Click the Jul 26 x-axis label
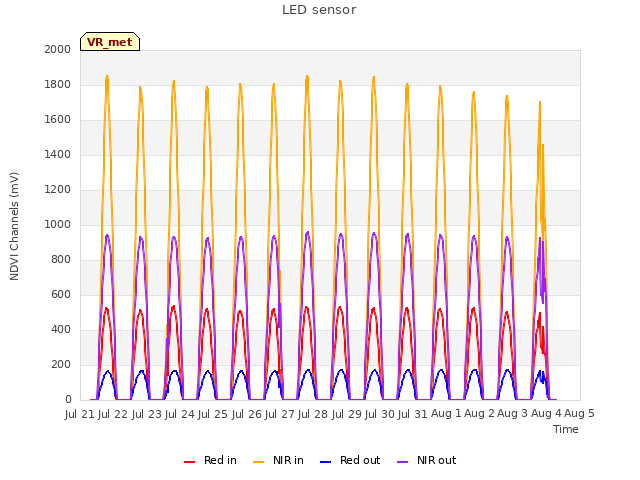 (x=247, y=414)
